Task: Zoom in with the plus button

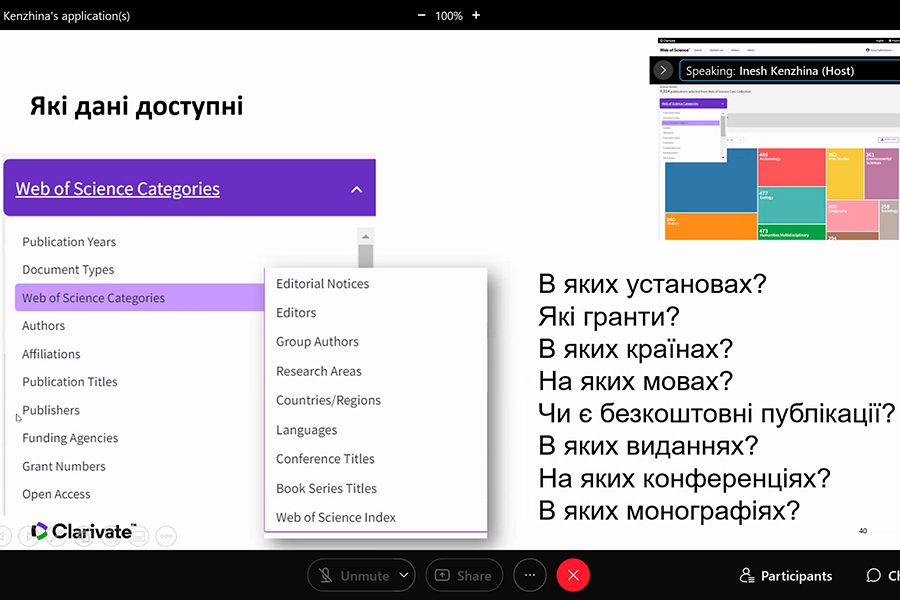Action: click(476, 15)
